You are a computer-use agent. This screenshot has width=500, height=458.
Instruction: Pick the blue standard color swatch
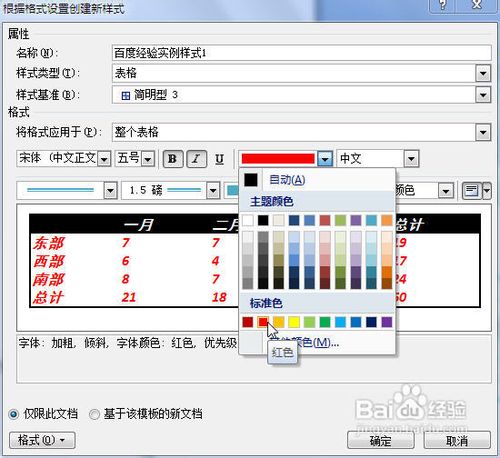356,322
